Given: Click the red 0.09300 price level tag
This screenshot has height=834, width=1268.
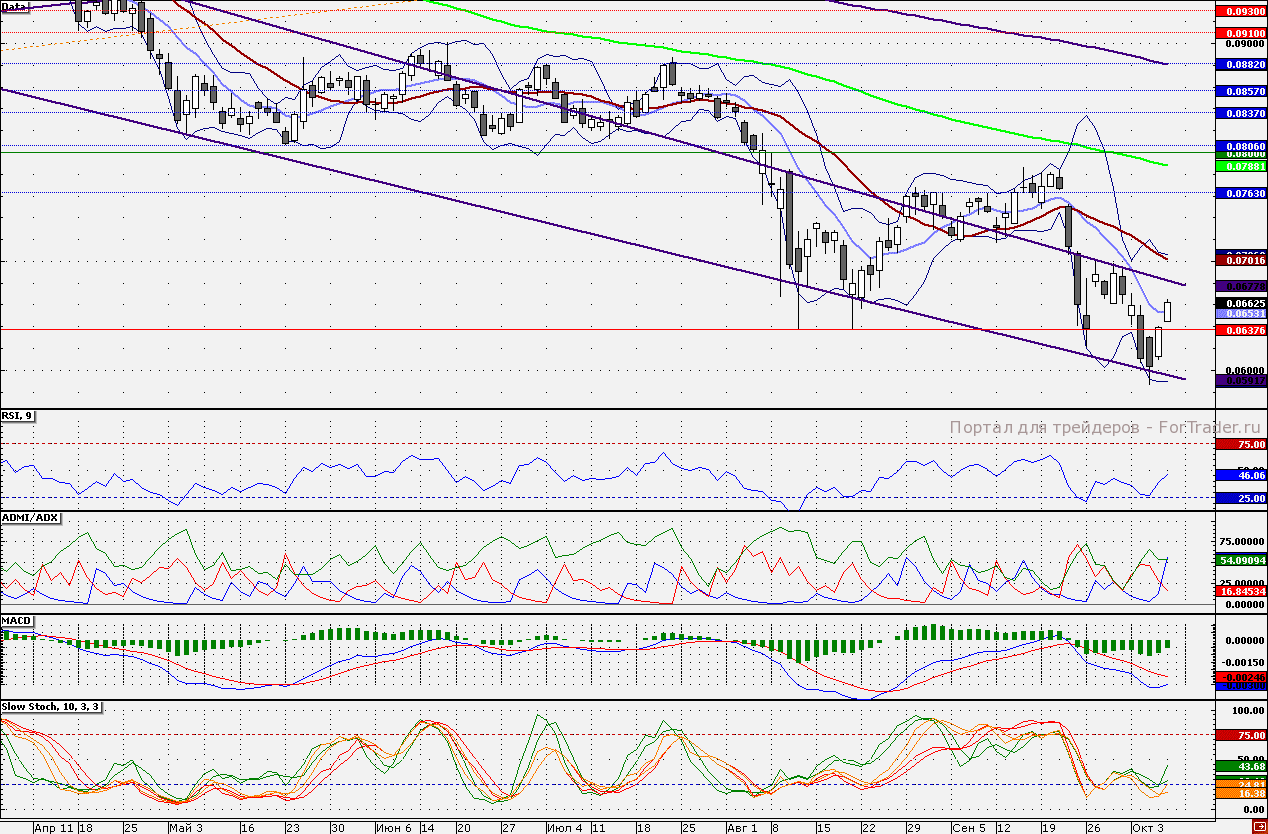Looking at the screenshot, I should (x=1239, y=11).
